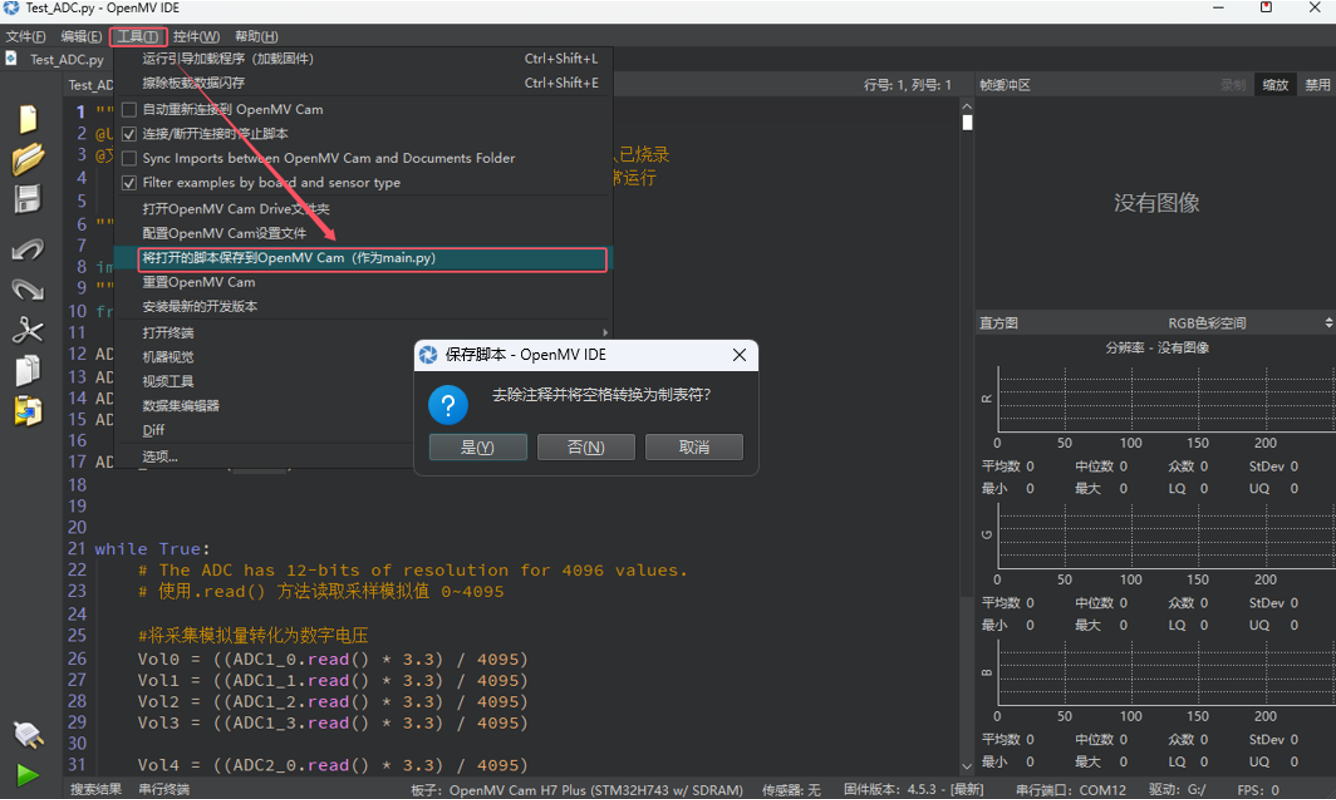Click the Vol0 assignment code line
This screenshot has height=800, width=1336.
point(333,659)
